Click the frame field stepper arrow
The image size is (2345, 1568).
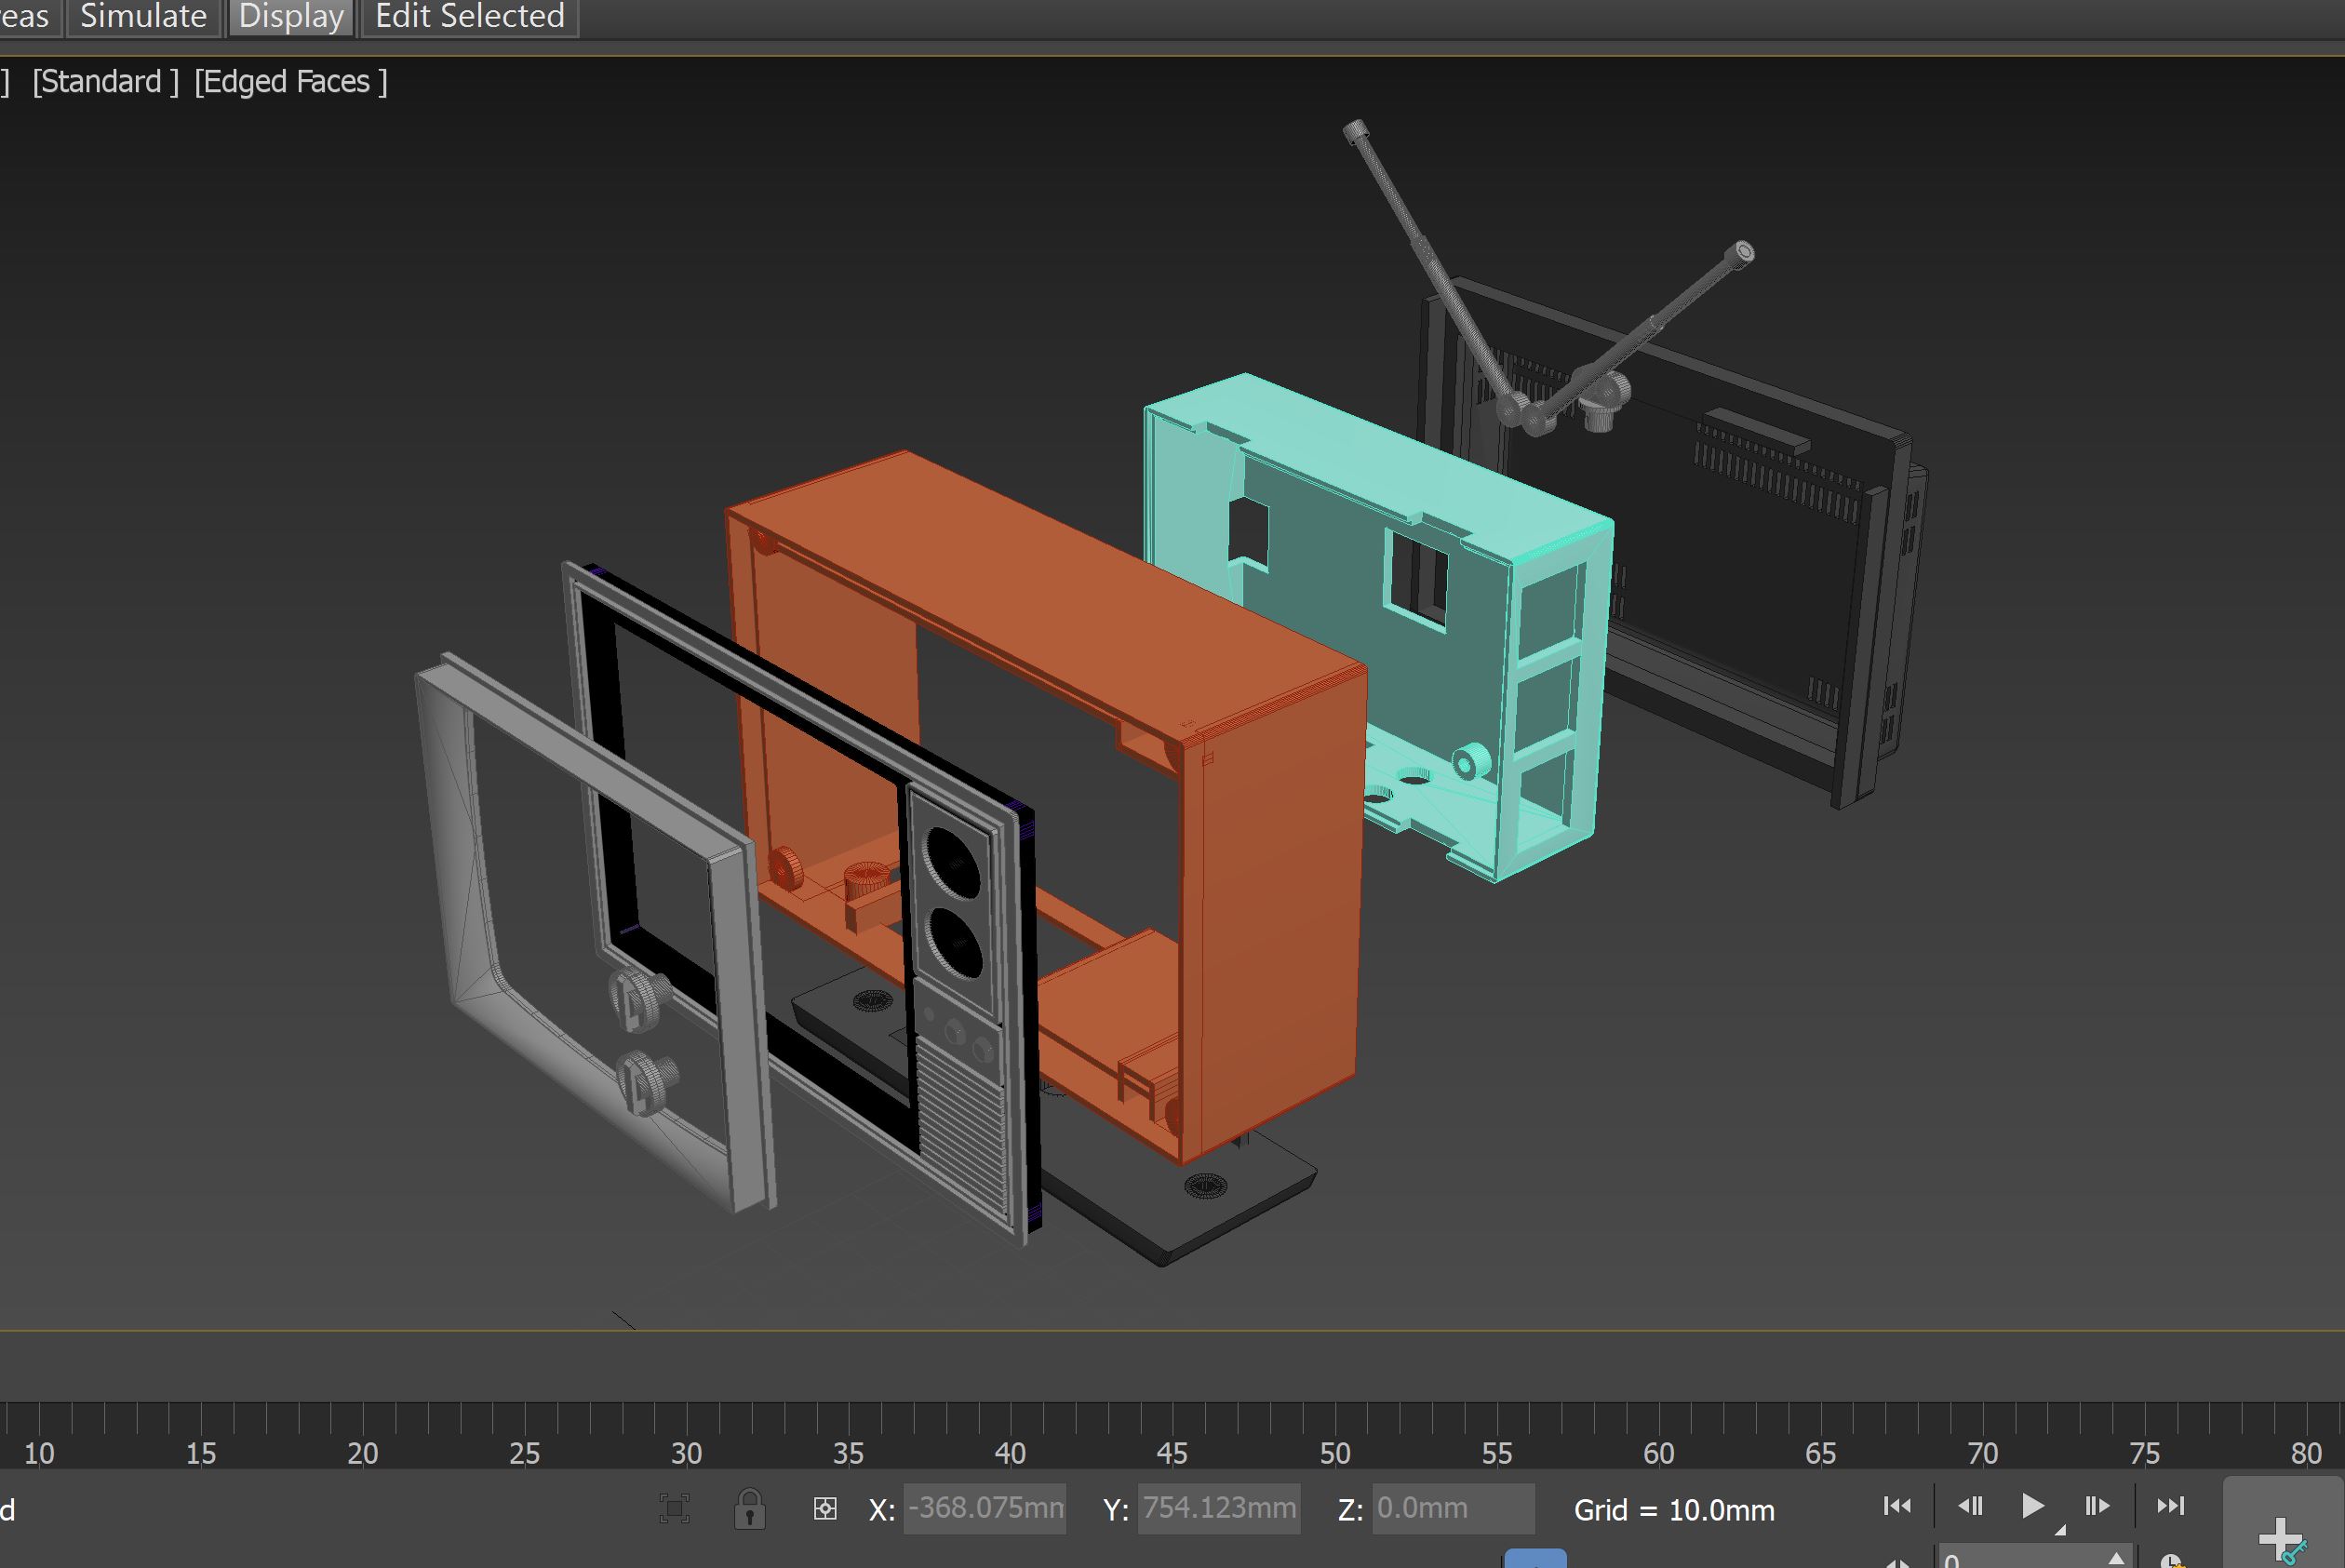click(x=2117, y=1560)
